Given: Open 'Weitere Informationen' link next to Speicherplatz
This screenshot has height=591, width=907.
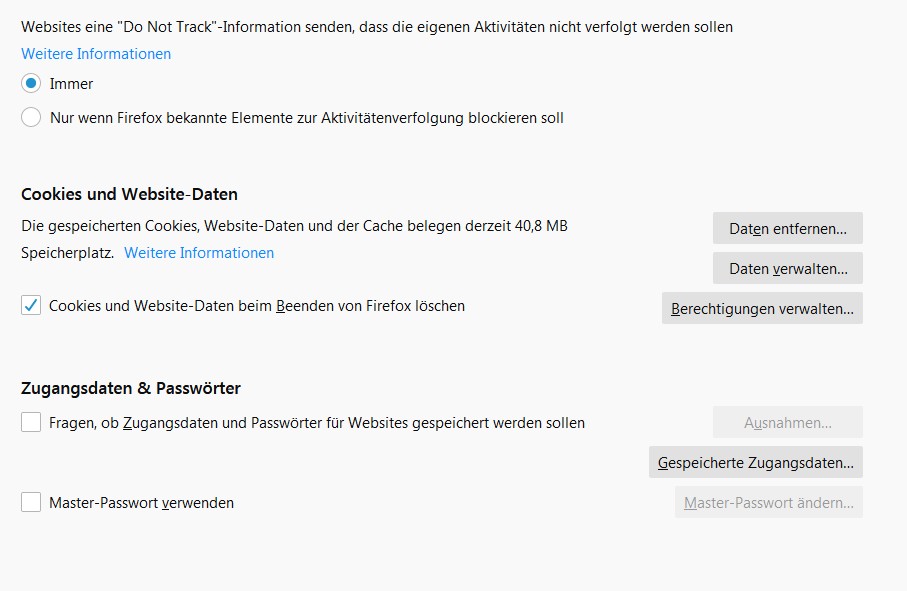Looking at the screenshot, I should click(x=199, y=253).
